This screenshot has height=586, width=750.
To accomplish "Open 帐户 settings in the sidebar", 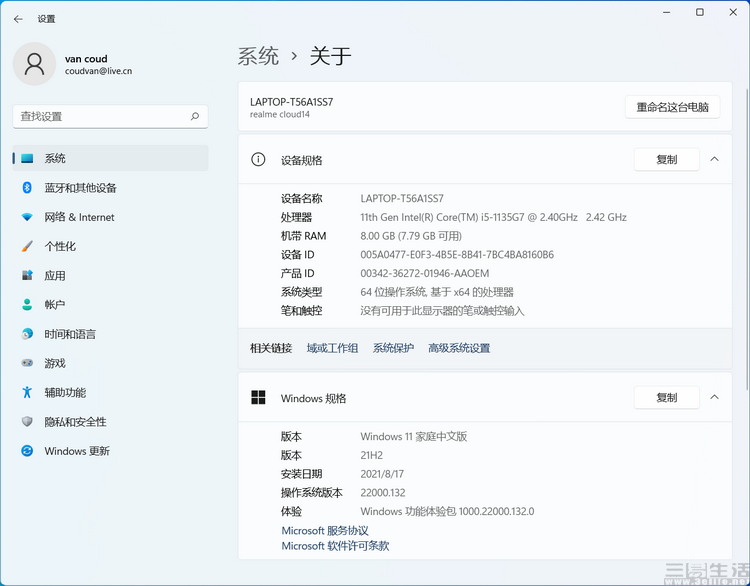I will click(x=110, y=305).
